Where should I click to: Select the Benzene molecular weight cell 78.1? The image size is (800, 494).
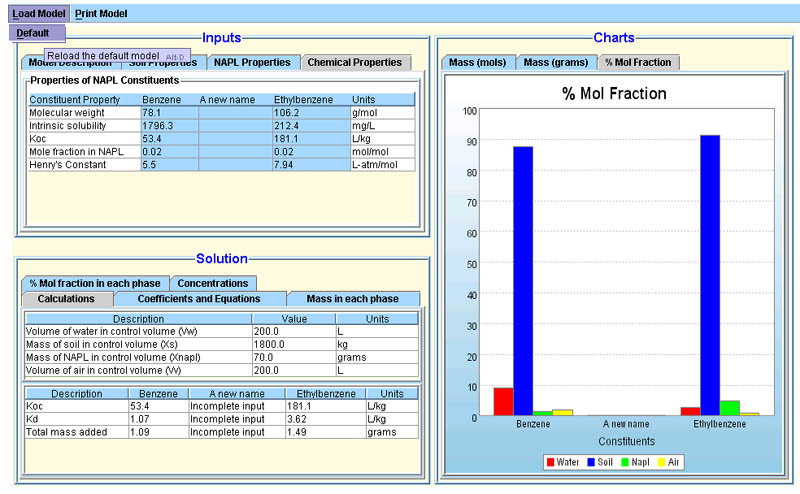pyautogui.click(x=168, y=113)
